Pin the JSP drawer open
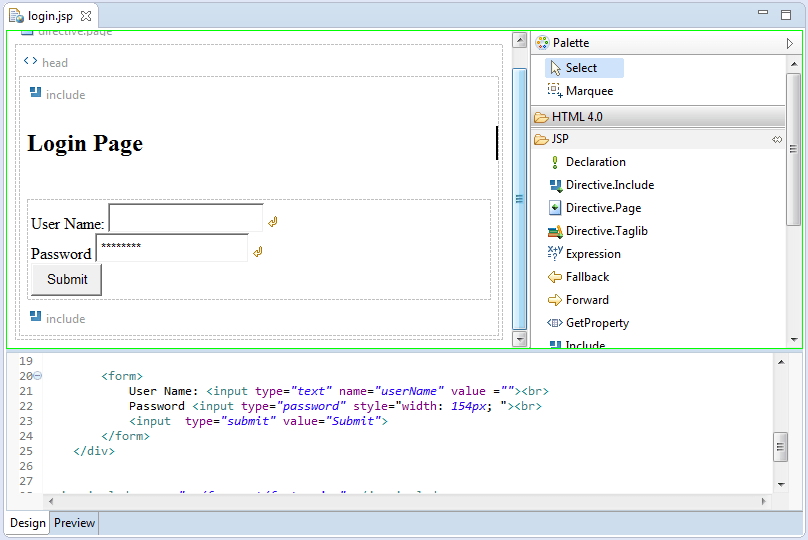Screen dimensions: 808x540 [777, 140]
